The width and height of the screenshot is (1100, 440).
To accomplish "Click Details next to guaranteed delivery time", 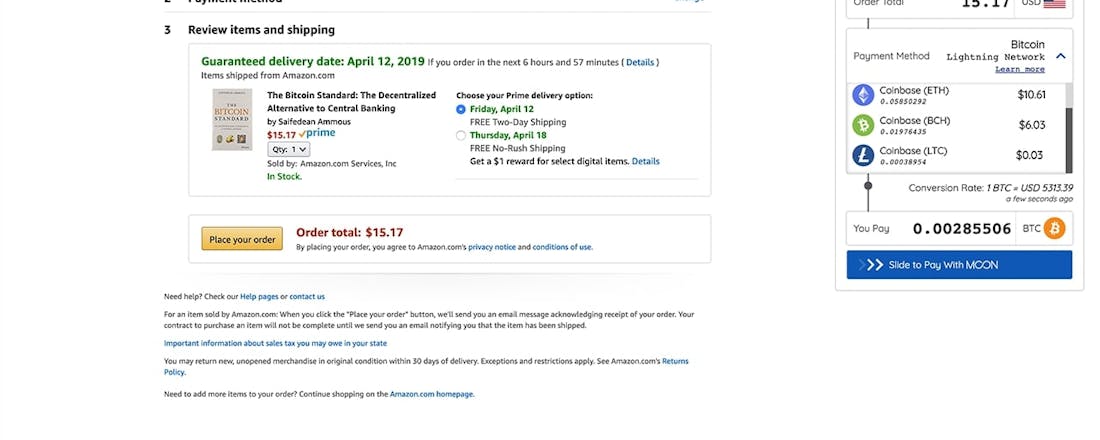I will pyautogui.click(x=640, y=62).
